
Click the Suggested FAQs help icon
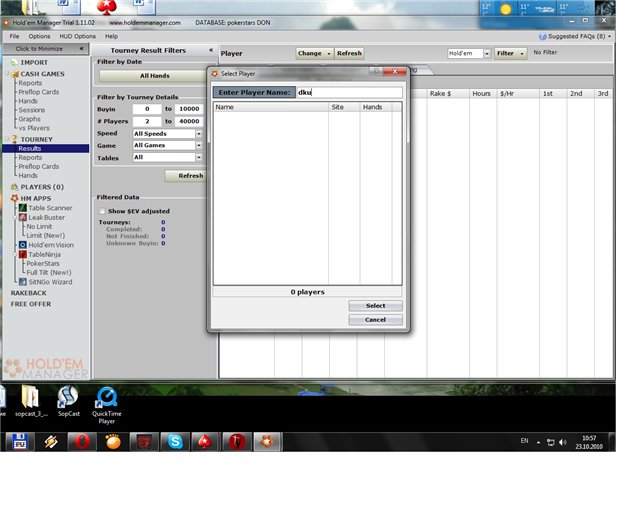click(x=542, y=36)
